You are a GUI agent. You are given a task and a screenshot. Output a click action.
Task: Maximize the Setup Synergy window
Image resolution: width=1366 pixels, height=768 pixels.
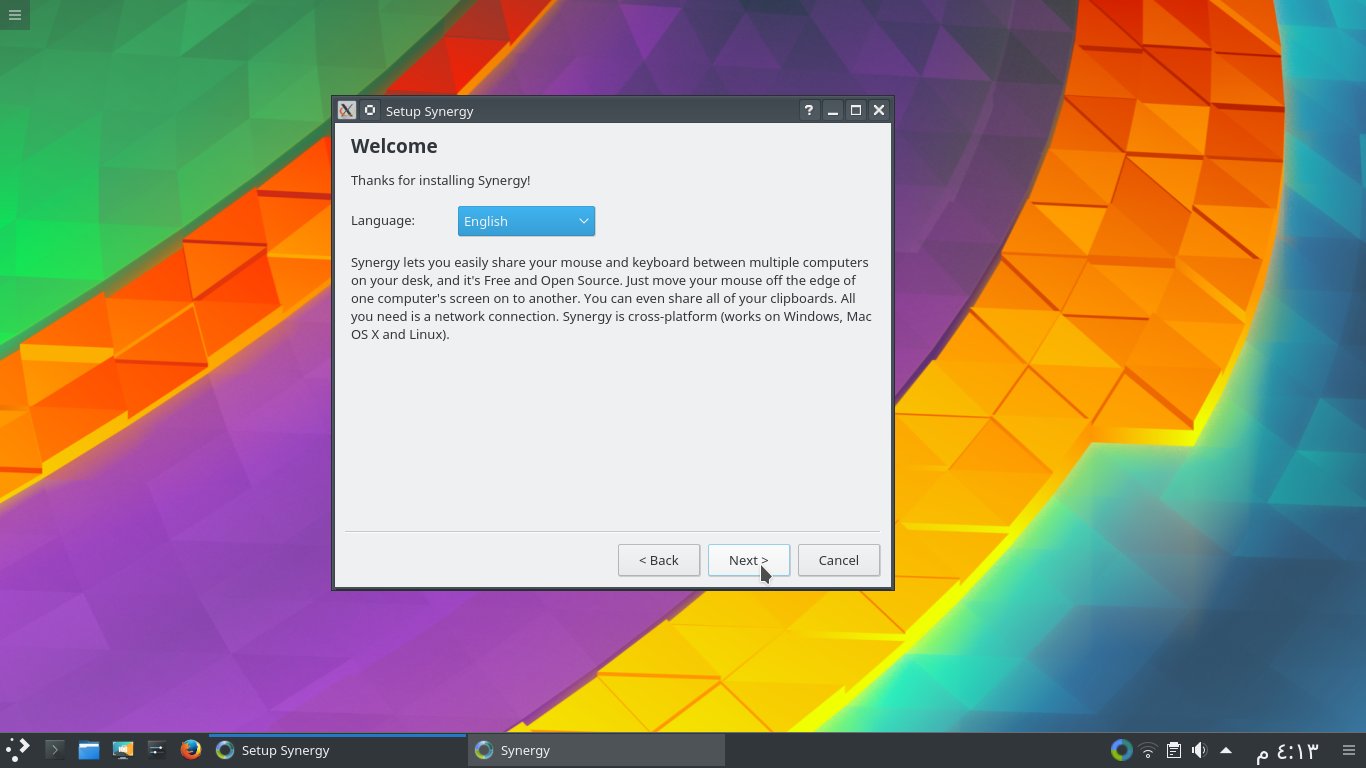856,110
